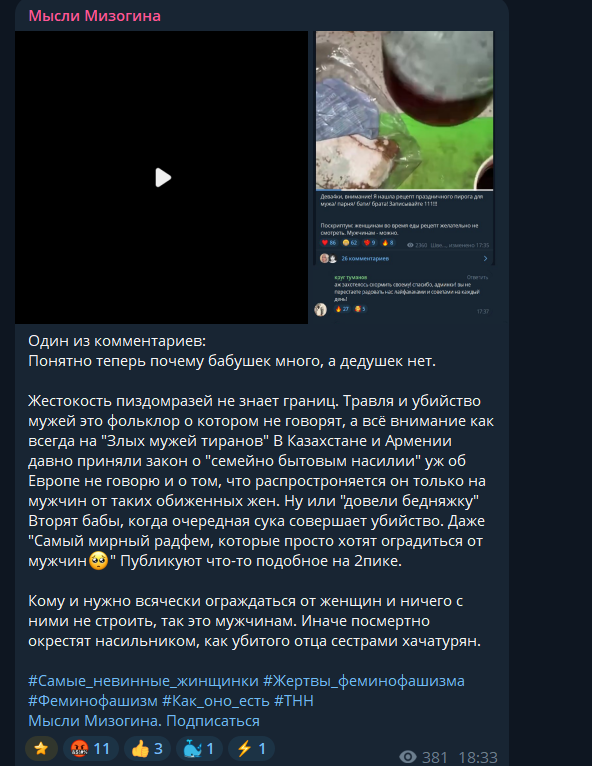Click the 18:33 post timestamp
Screen dimensions: 592x766
(x=478, y=757)
